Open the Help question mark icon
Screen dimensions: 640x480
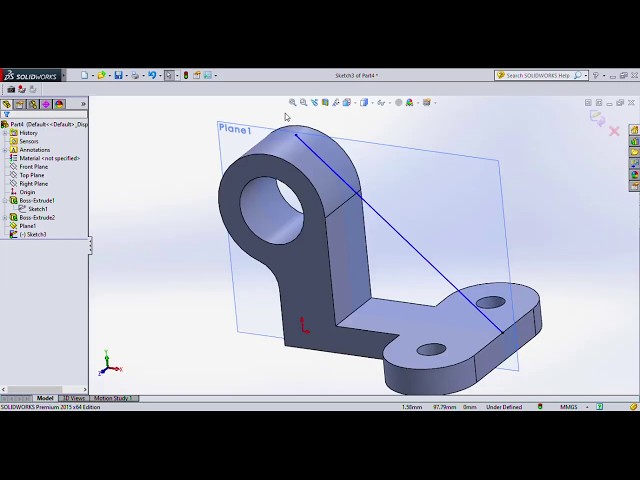pos(596,76)
